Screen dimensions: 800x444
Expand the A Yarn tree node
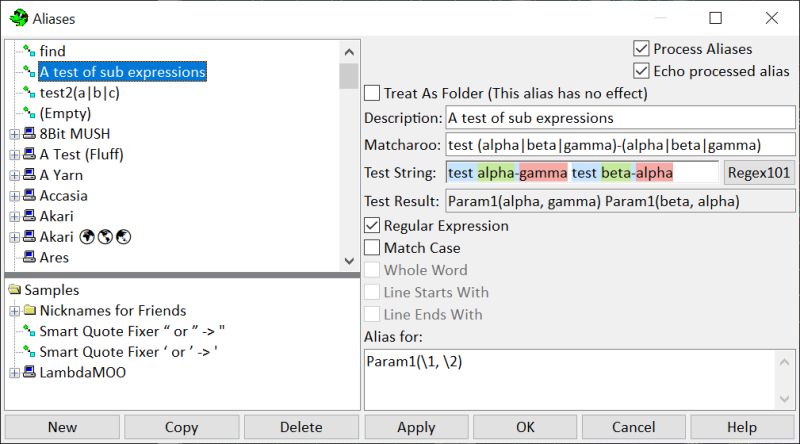[x=14, y=176]
